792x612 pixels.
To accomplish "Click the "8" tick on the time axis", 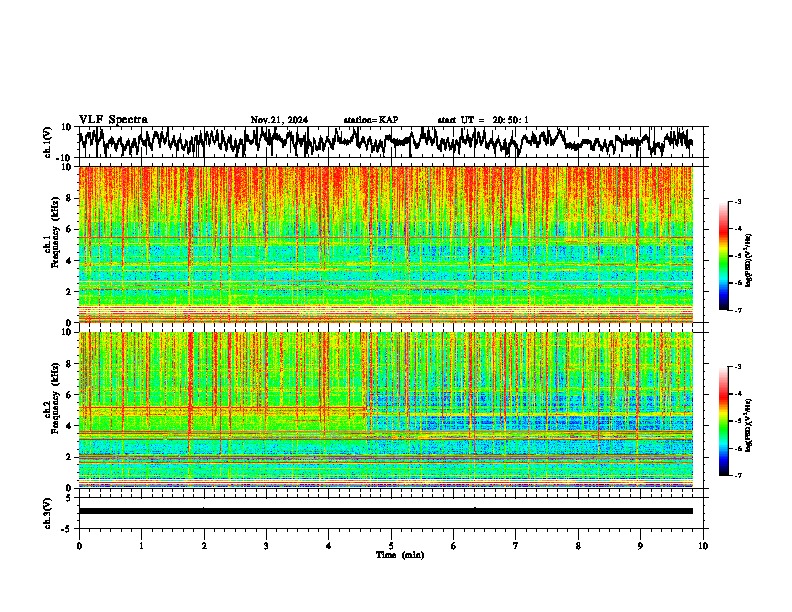I will [x=578, y=546].
